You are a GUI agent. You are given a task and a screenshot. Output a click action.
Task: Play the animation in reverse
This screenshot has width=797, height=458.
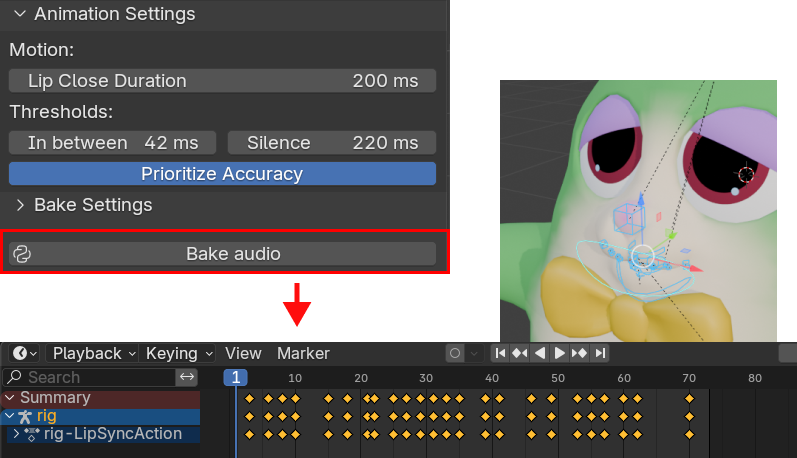(x=540, y=353)
